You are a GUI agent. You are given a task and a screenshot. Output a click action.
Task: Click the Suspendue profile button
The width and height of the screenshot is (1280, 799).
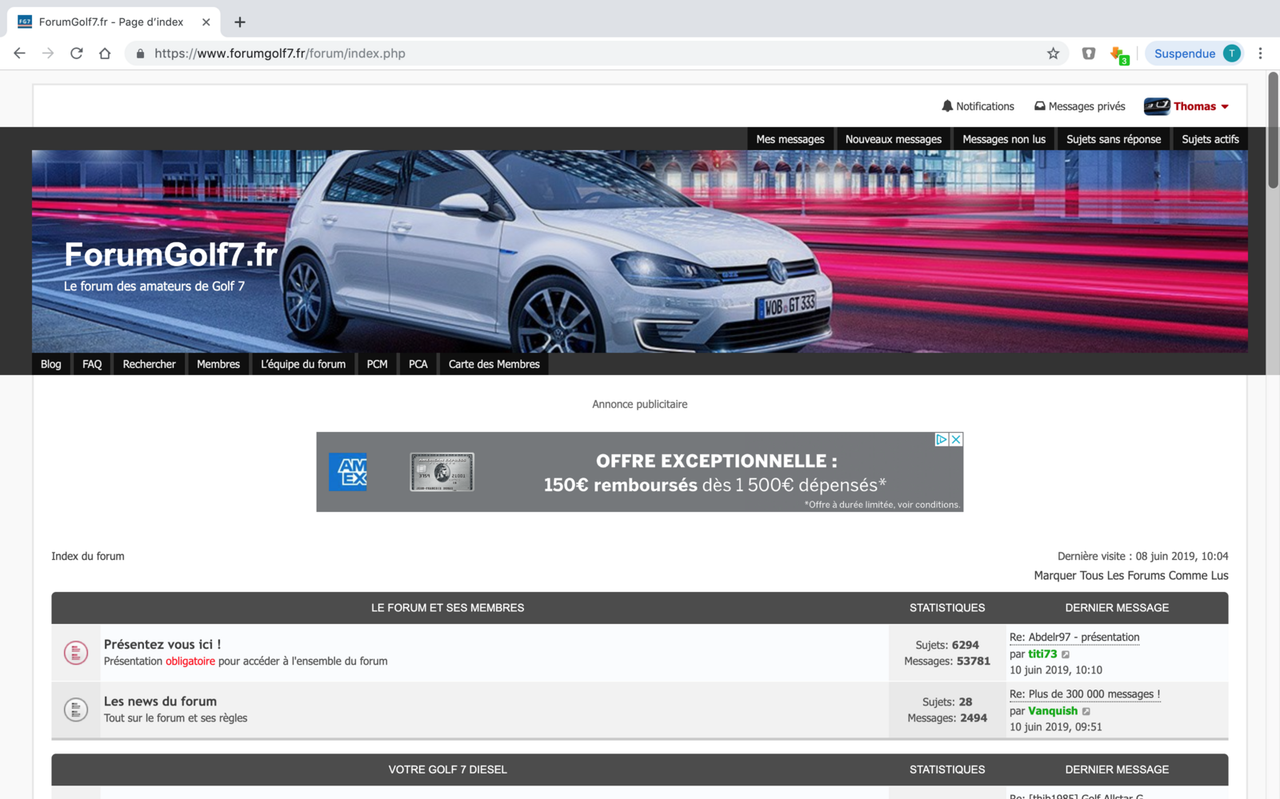(1195, 53)
